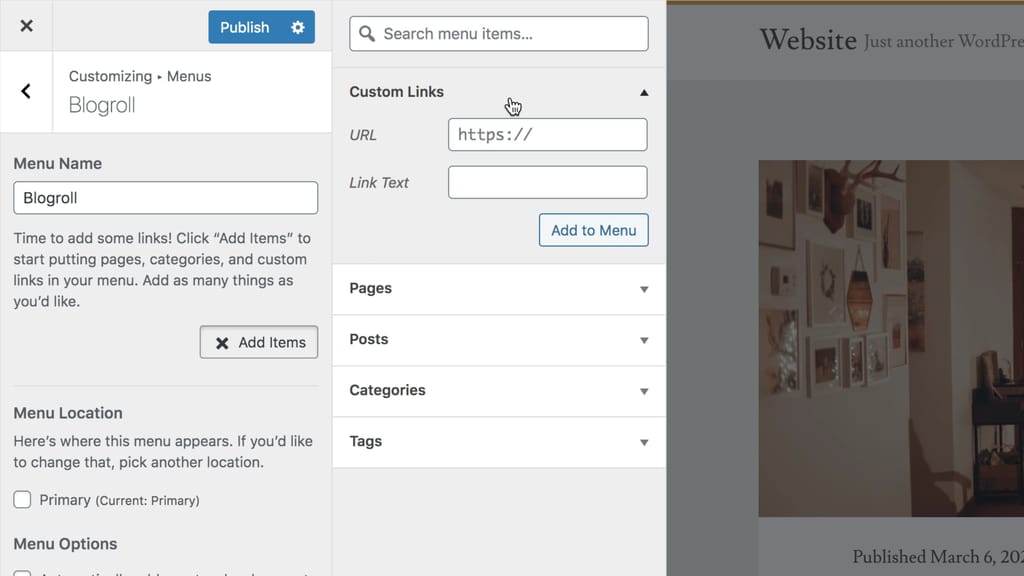The image size is (1024, 576).
Task: Click the featured gallery wall image
Action: click(x=891, y=338)
